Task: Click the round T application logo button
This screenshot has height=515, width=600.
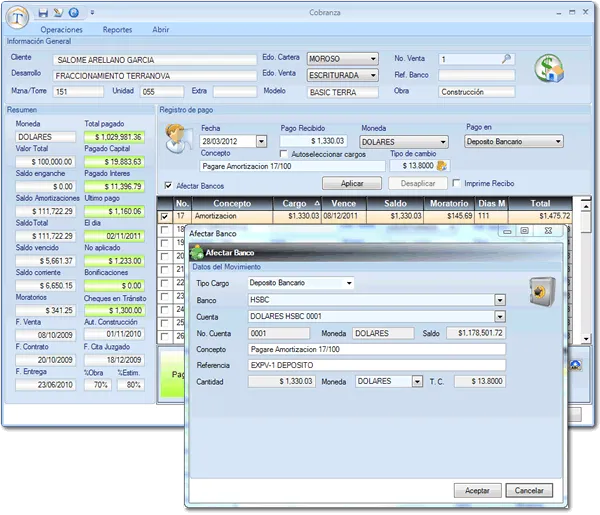Action: point(17,17)
